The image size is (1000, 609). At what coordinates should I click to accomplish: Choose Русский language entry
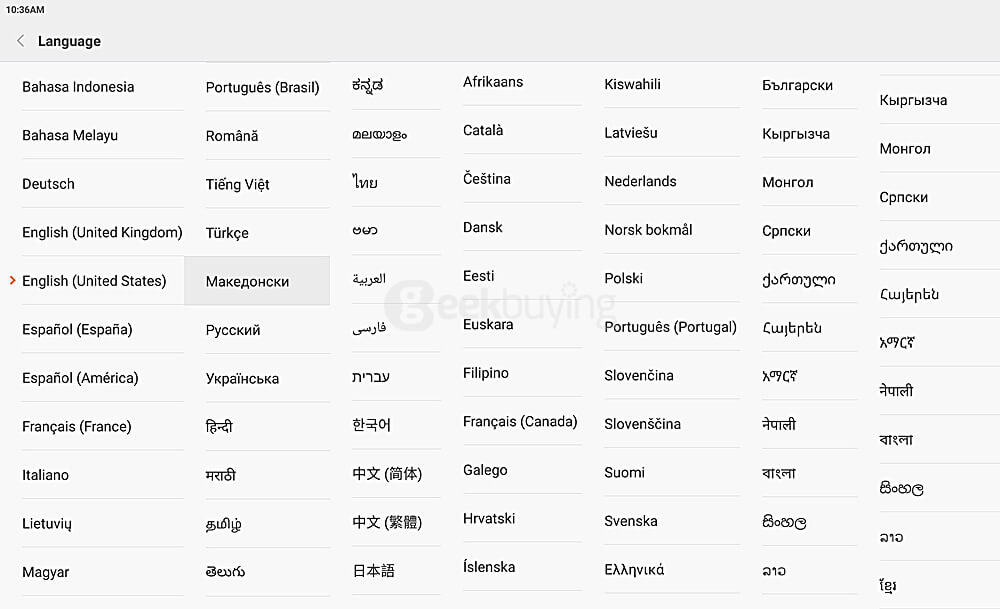pyautogui.click(x=233, y=330)
